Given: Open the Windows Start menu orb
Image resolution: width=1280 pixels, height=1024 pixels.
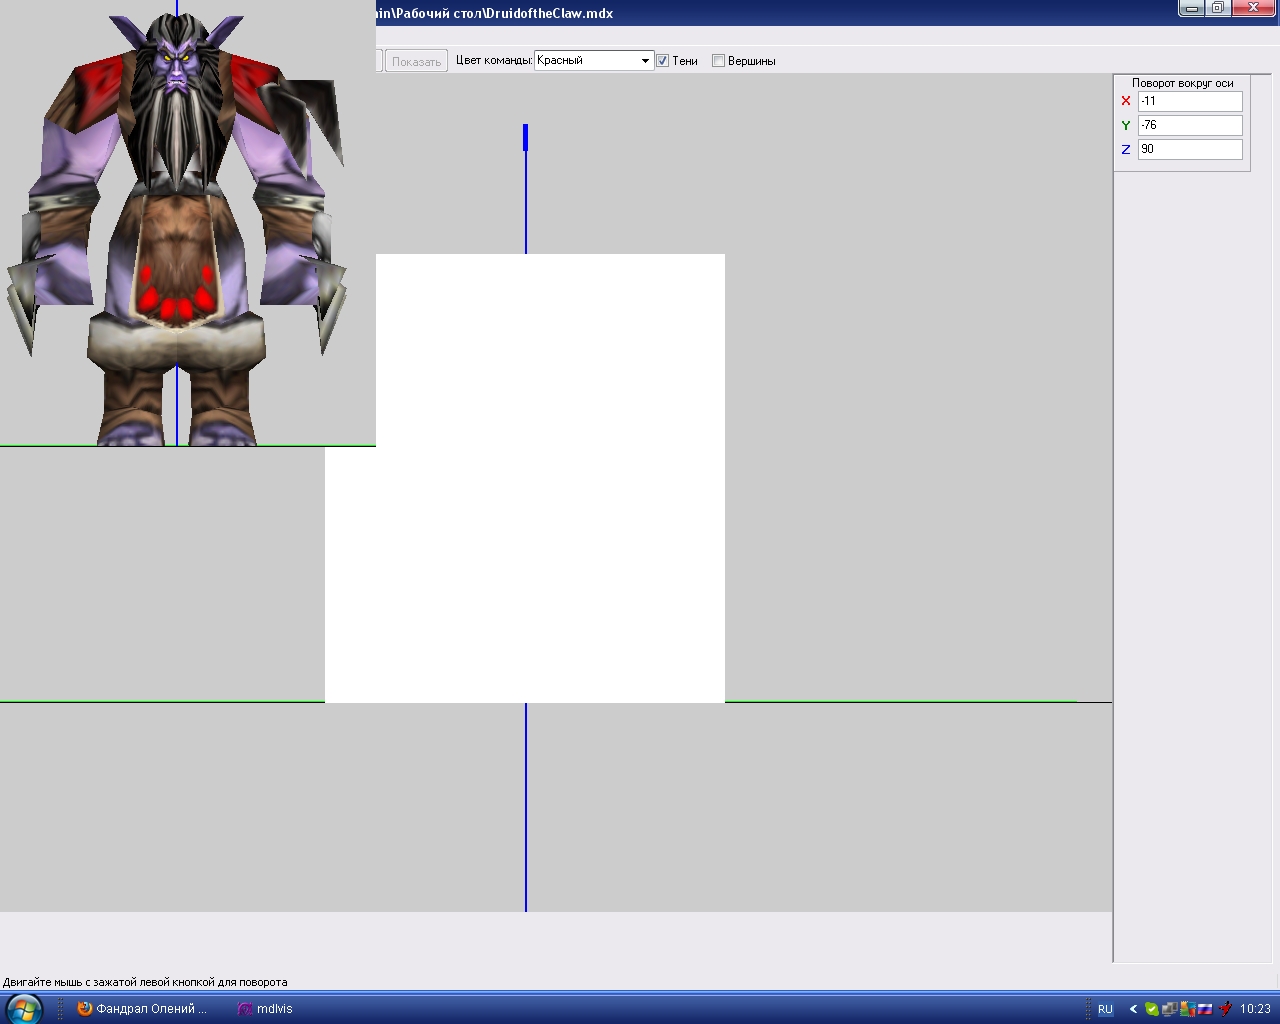Looking at the screenshot, I should click(x=24, y=1008).
